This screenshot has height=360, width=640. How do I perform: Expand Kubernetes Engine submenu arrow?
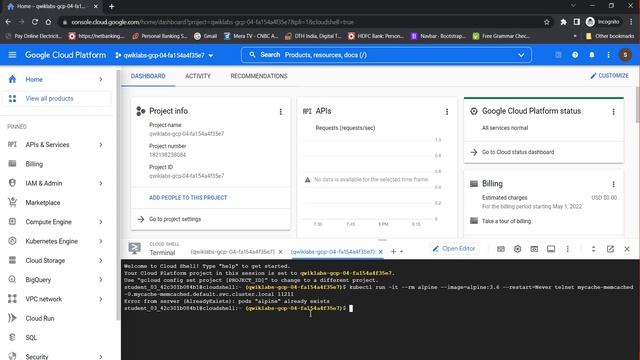click(100, 241)
